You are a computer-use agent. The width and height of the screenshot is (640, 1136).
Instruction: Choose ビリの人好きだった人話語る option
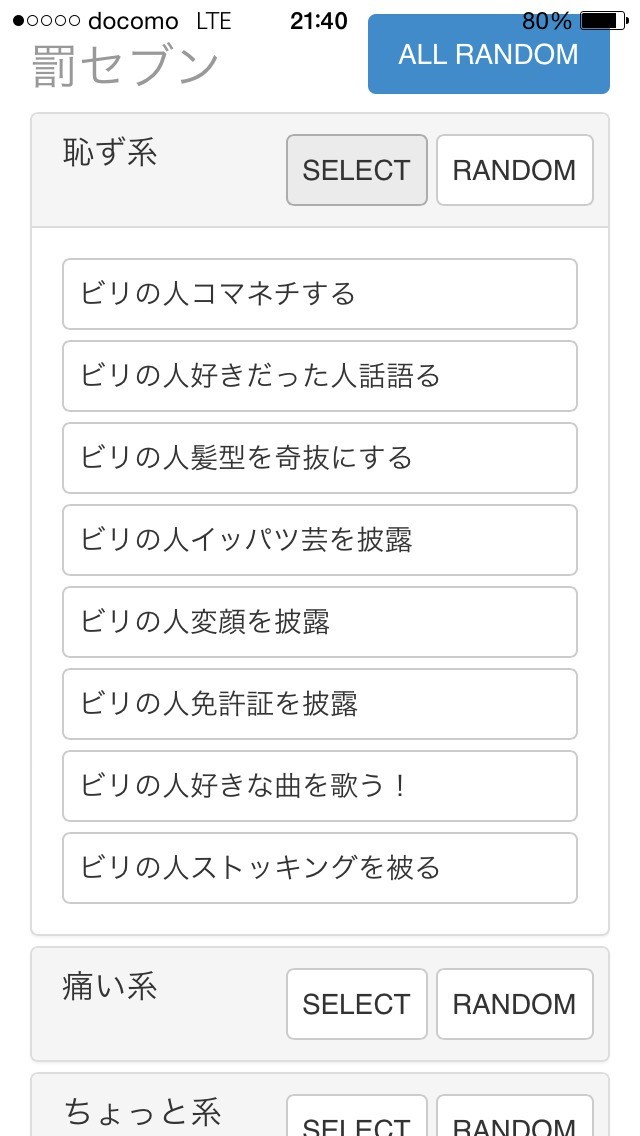pos(320,376)
